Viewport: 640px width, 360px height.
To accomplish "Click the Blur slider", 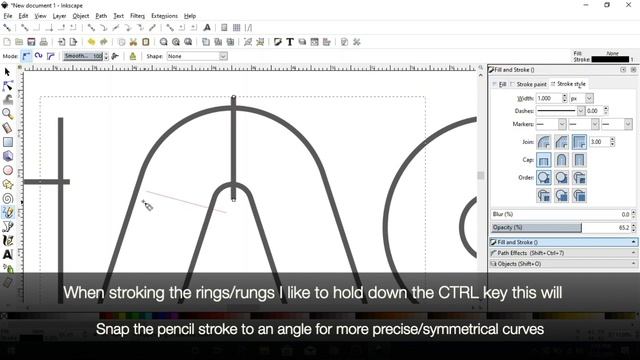I will click(560, 214).
